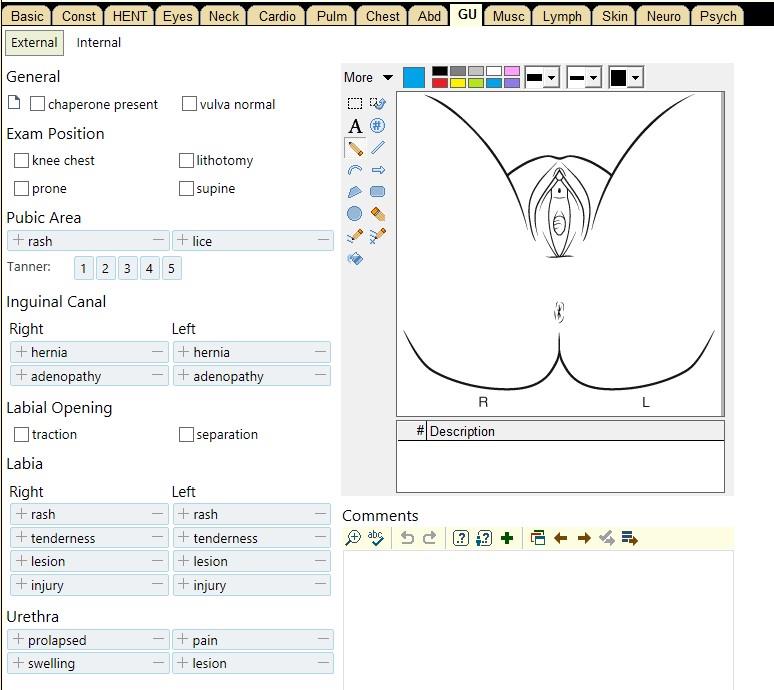The width and height of the screenshot is (774, 690).
Task: Select the numbered marker tool
Action: 378,126
